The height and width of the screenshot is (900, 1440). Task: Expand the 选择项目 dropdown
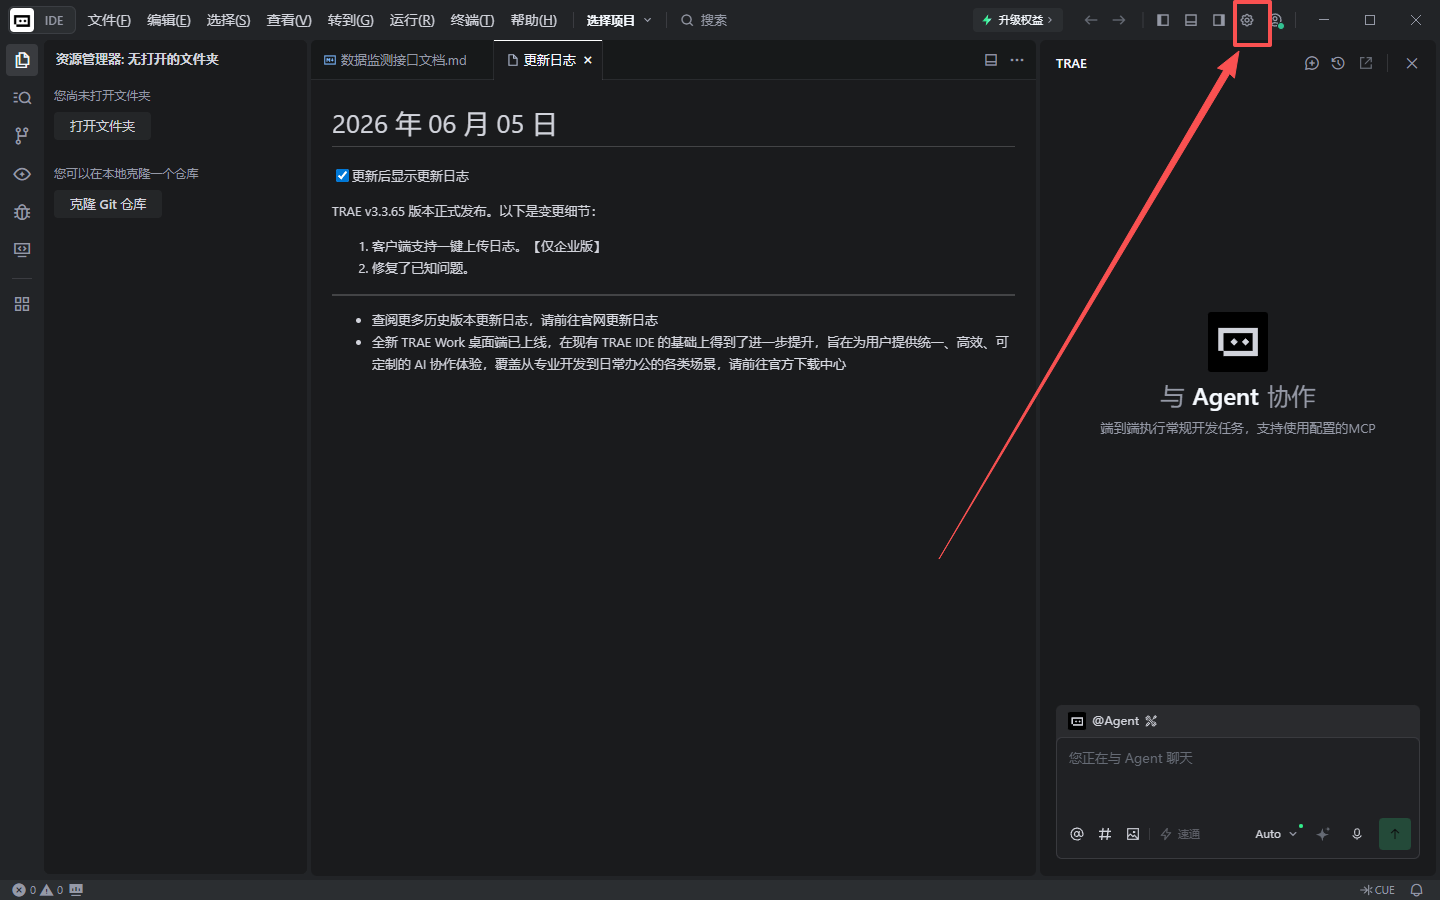coord(619,20)
